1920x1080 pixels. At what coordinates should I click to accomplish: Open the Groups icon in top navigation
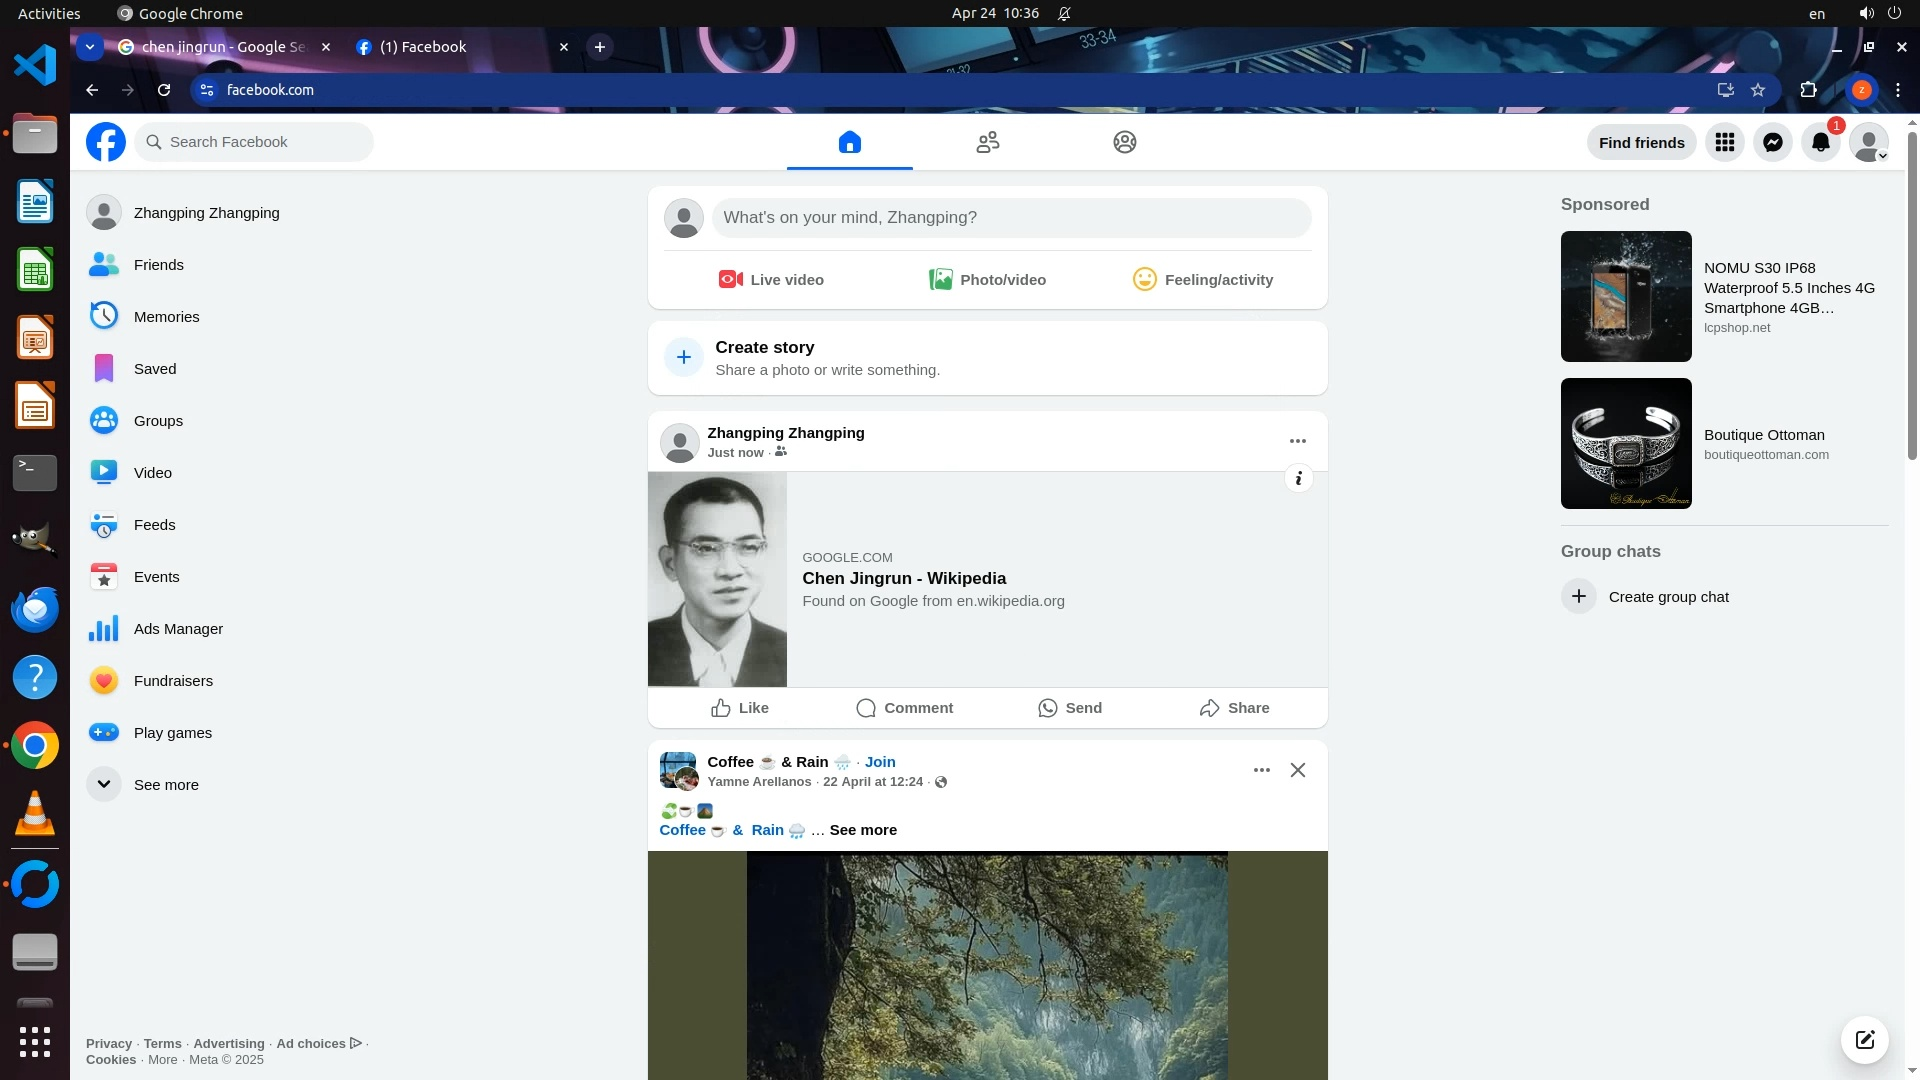pos(1124,142)
